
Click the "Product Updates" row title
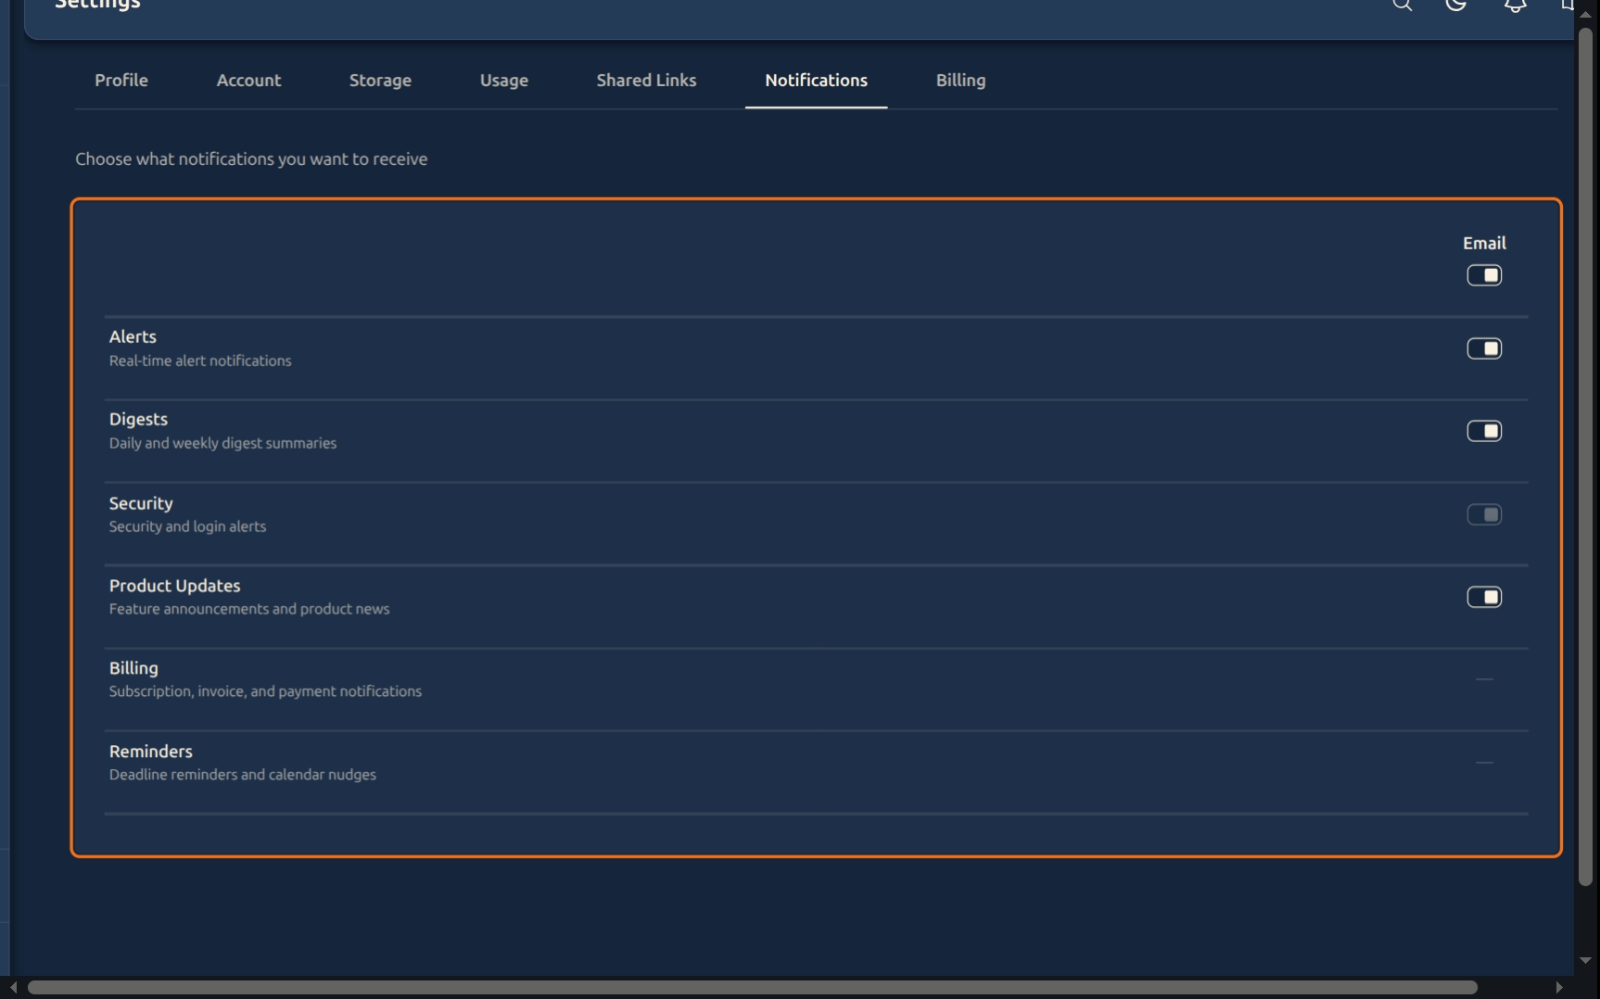tap(175, 586)
